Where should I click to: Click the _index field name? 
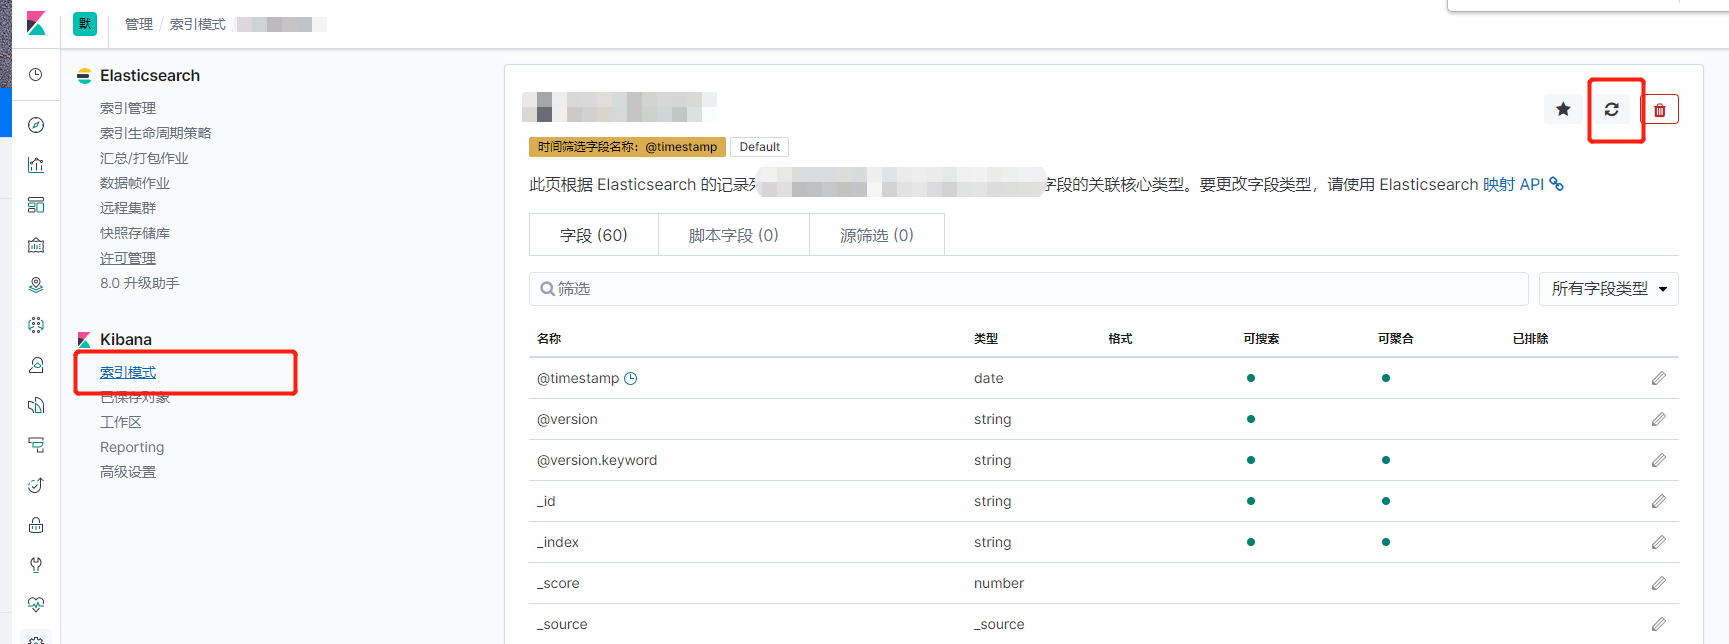point(558,542)
